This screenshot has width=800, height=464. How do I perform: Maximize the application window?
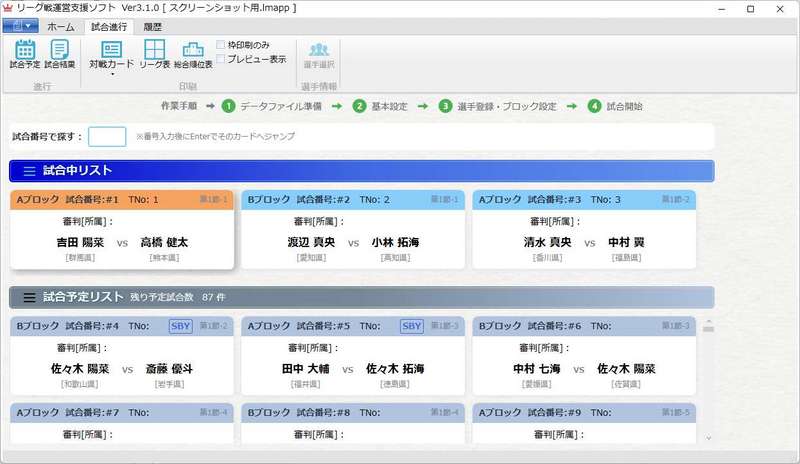[751, 9]
